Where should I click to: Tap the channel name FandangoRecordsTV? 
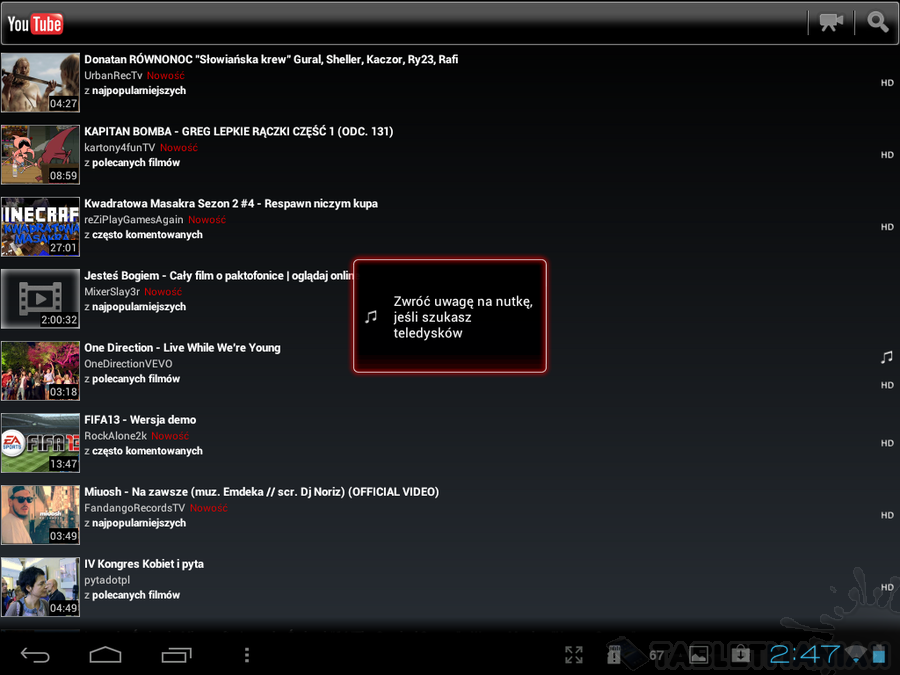[x=135, y=508]
